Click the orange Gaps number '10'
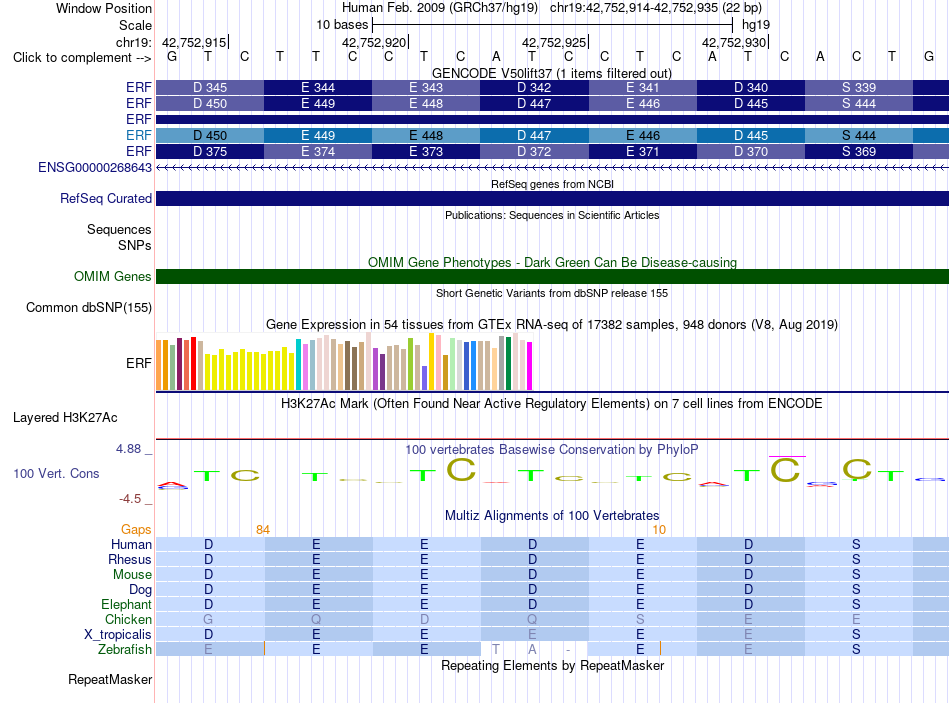Image resolution: width=950 pixels, height=703 pixels. pyautogui.click(x=659, y=530)
